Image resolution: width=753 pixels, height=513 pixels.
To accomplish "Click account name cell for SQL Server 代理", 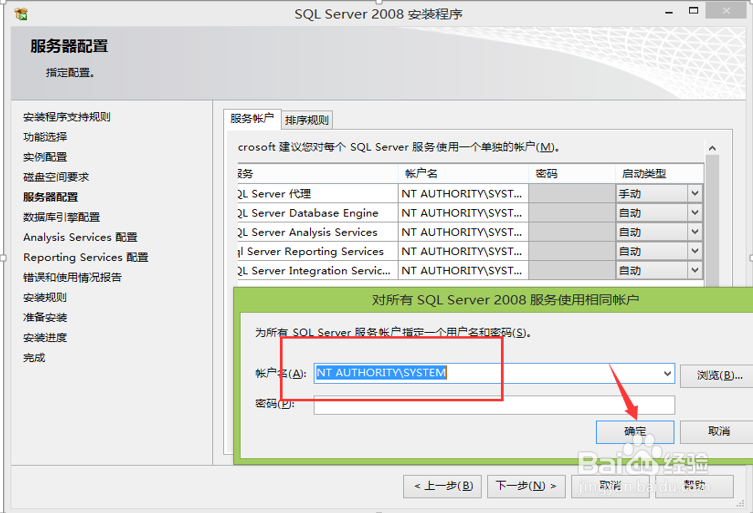I will click(x=463, y=194).
